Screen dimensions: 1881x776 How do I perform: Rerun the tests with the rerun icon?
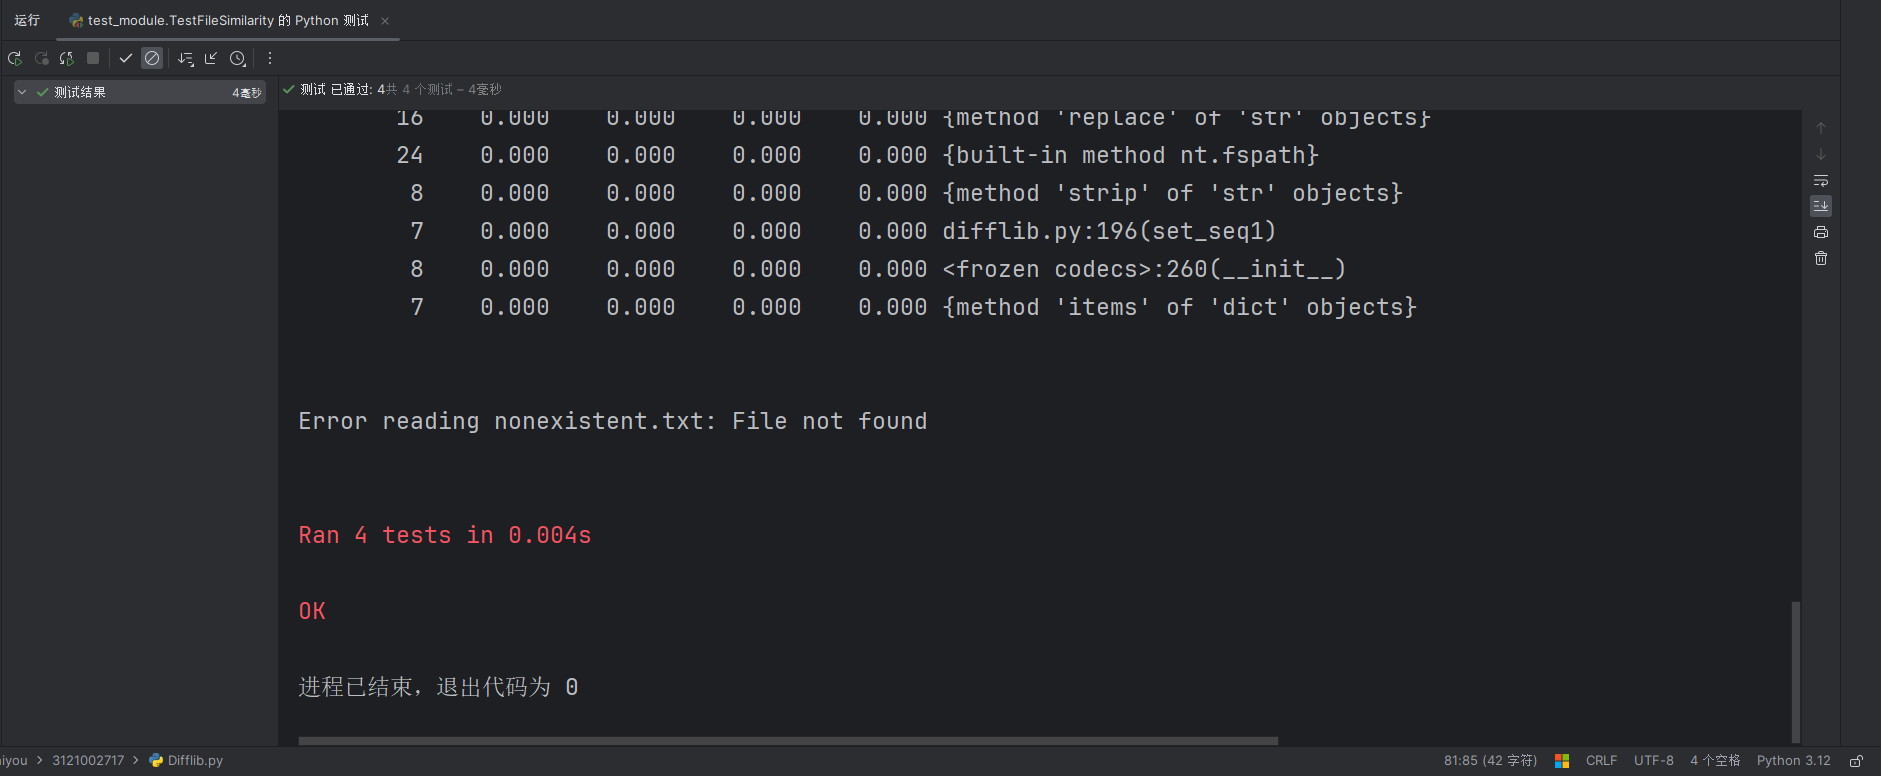(x=15, y=59)
